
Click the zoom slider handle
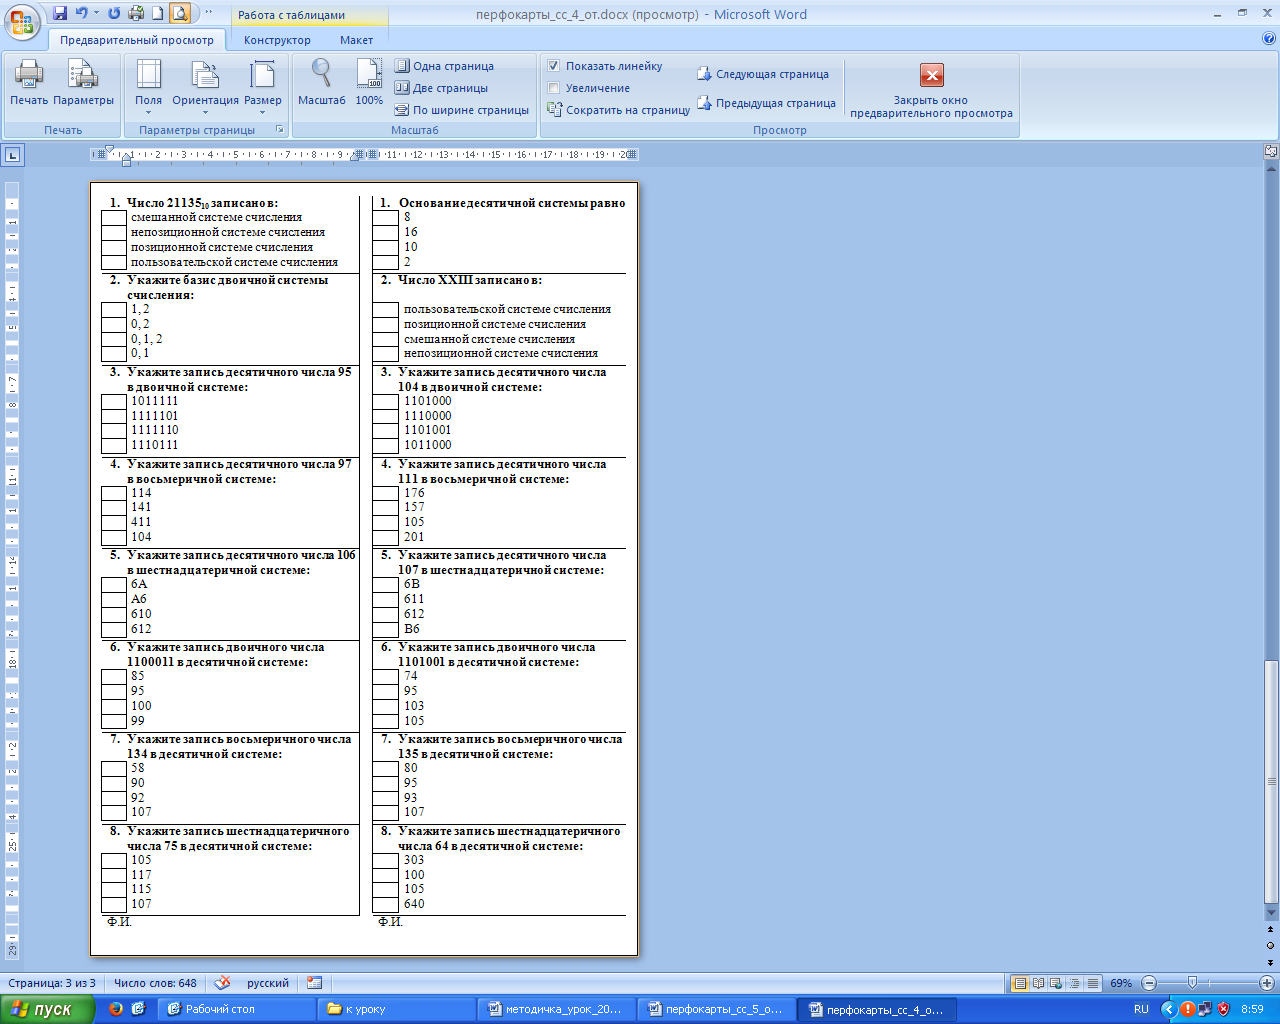point(1191,983)
